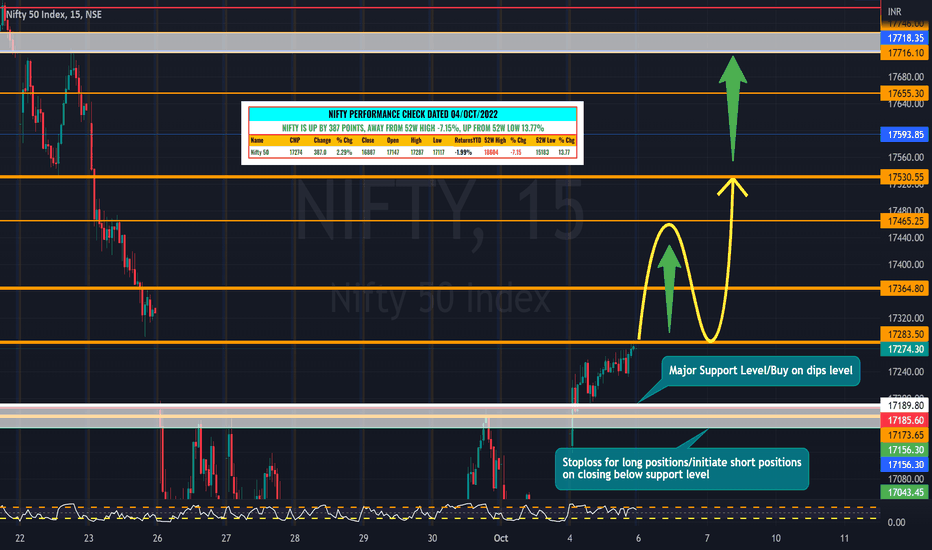
Task: Click date 28 on the time axis
Action: [295, 538]
